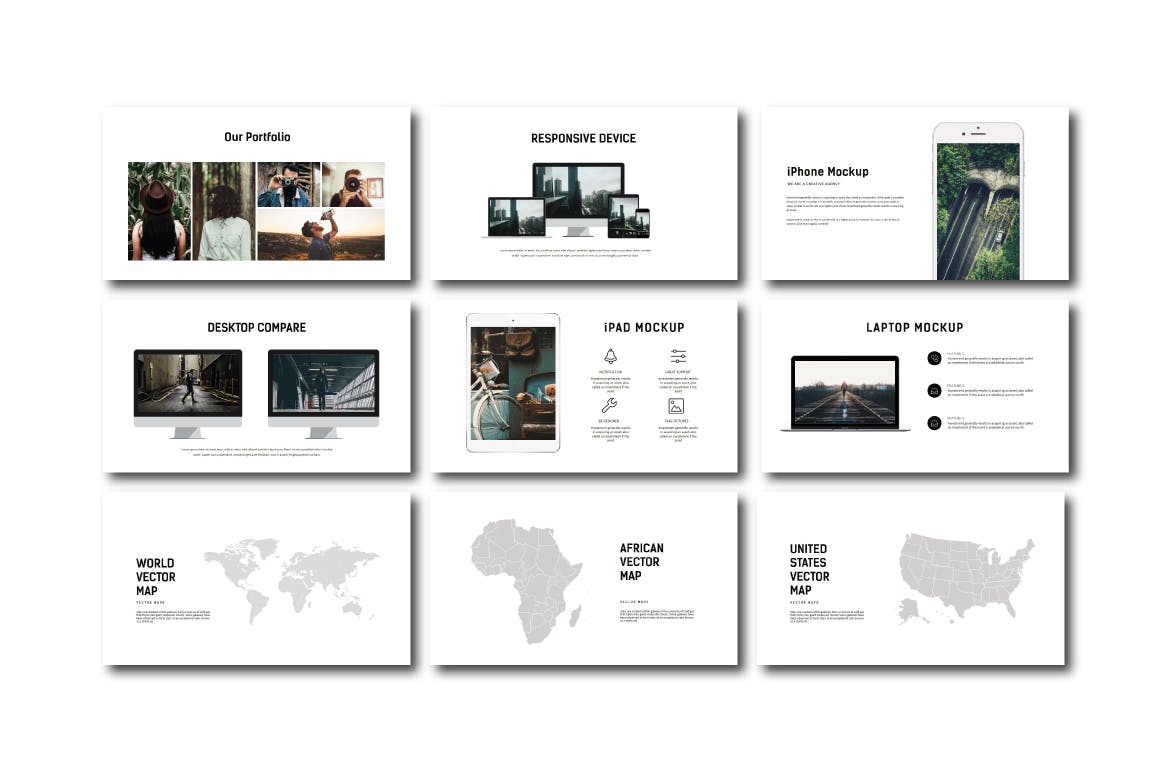This screenshot has height=772, width=1170.
Task: Select the iPhone Mockup title text
Action: [827, 171]
